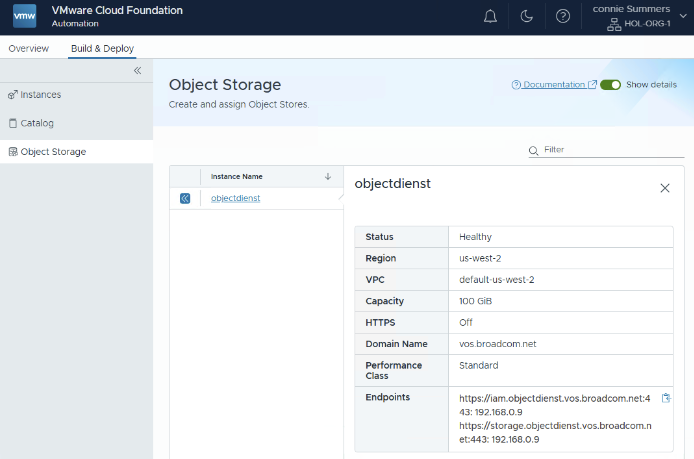694x459 pixels.
Task: Collapse the objectdienst row details
Action: (185, 198)
